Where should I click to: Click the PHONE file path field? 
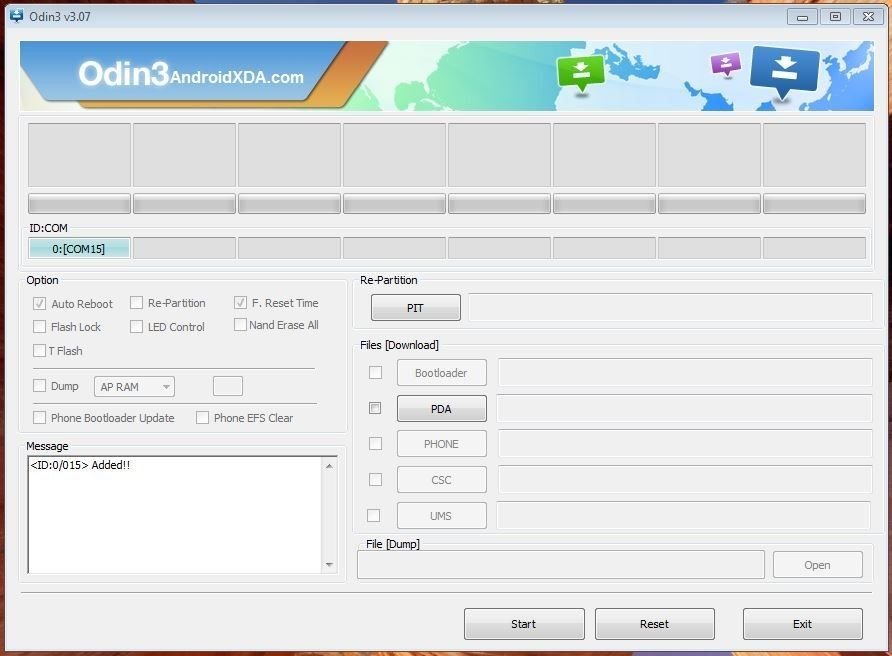point(685,444)
